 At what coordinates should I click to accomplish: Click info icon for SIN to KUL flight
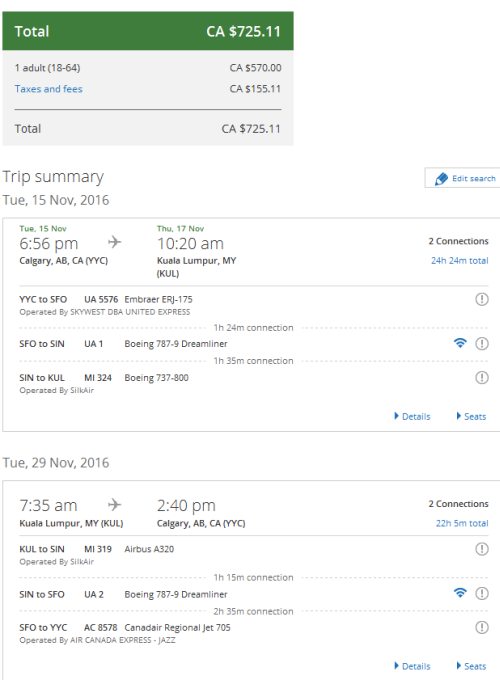(482, 377)
